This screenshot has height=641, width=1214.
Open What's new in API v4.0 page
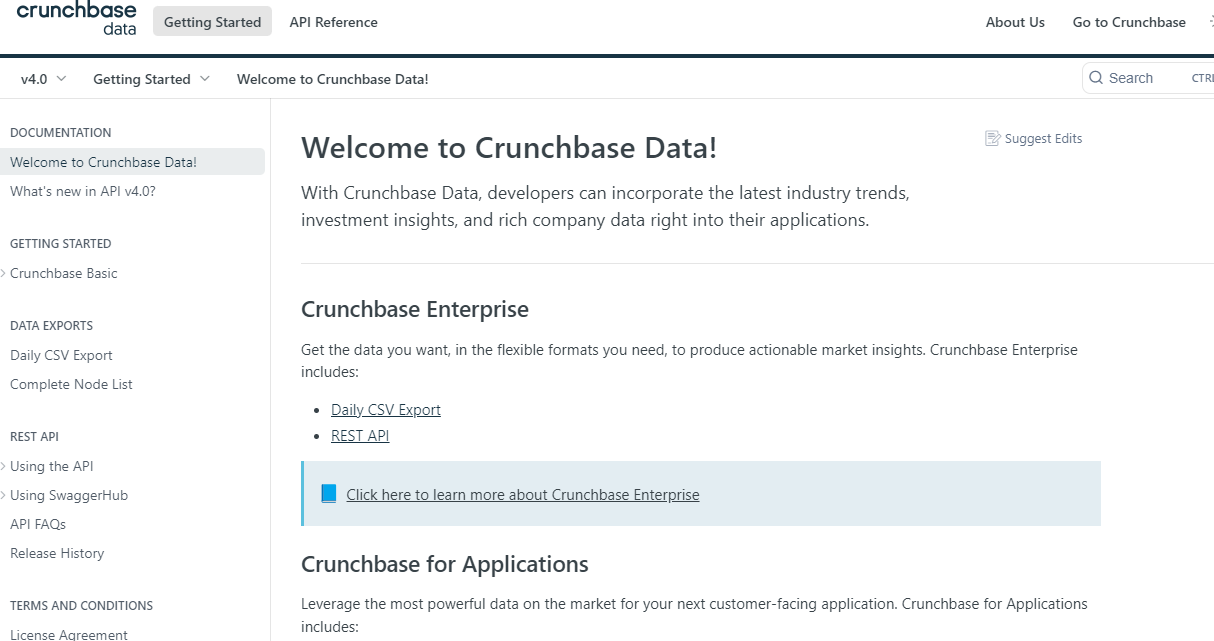pyautogui.click(x=83, y=191)
